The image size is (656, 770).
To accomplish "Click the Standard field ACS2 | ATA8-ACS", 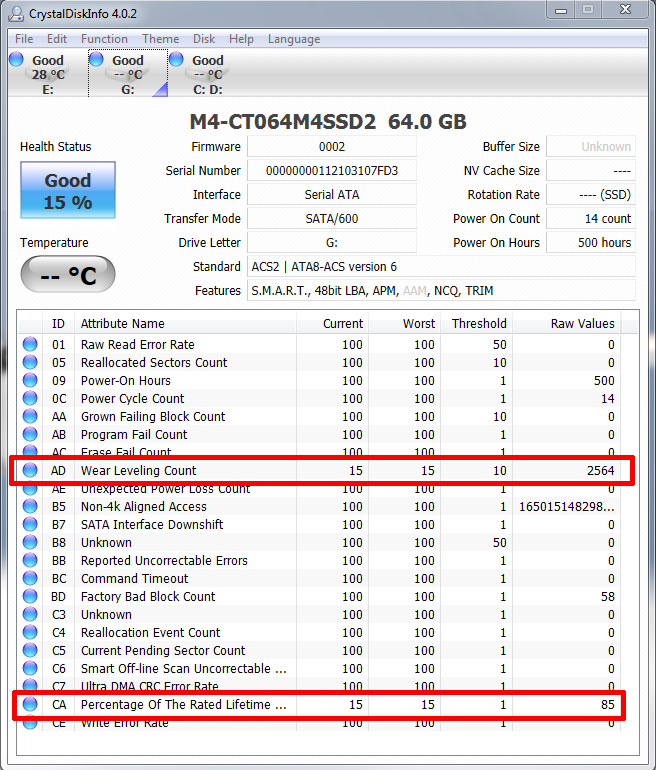I will [x=441, y=267].
